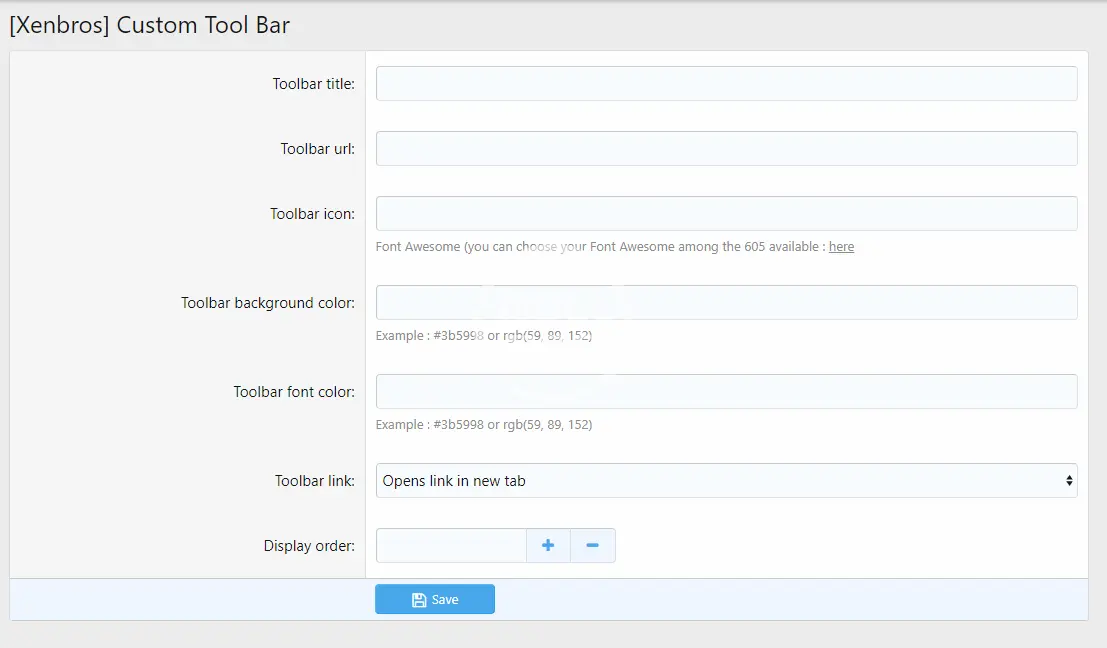This screenshot has width=1107, height=648.
Task: Click the "Toolbar icon:" label
Action: 312,214
